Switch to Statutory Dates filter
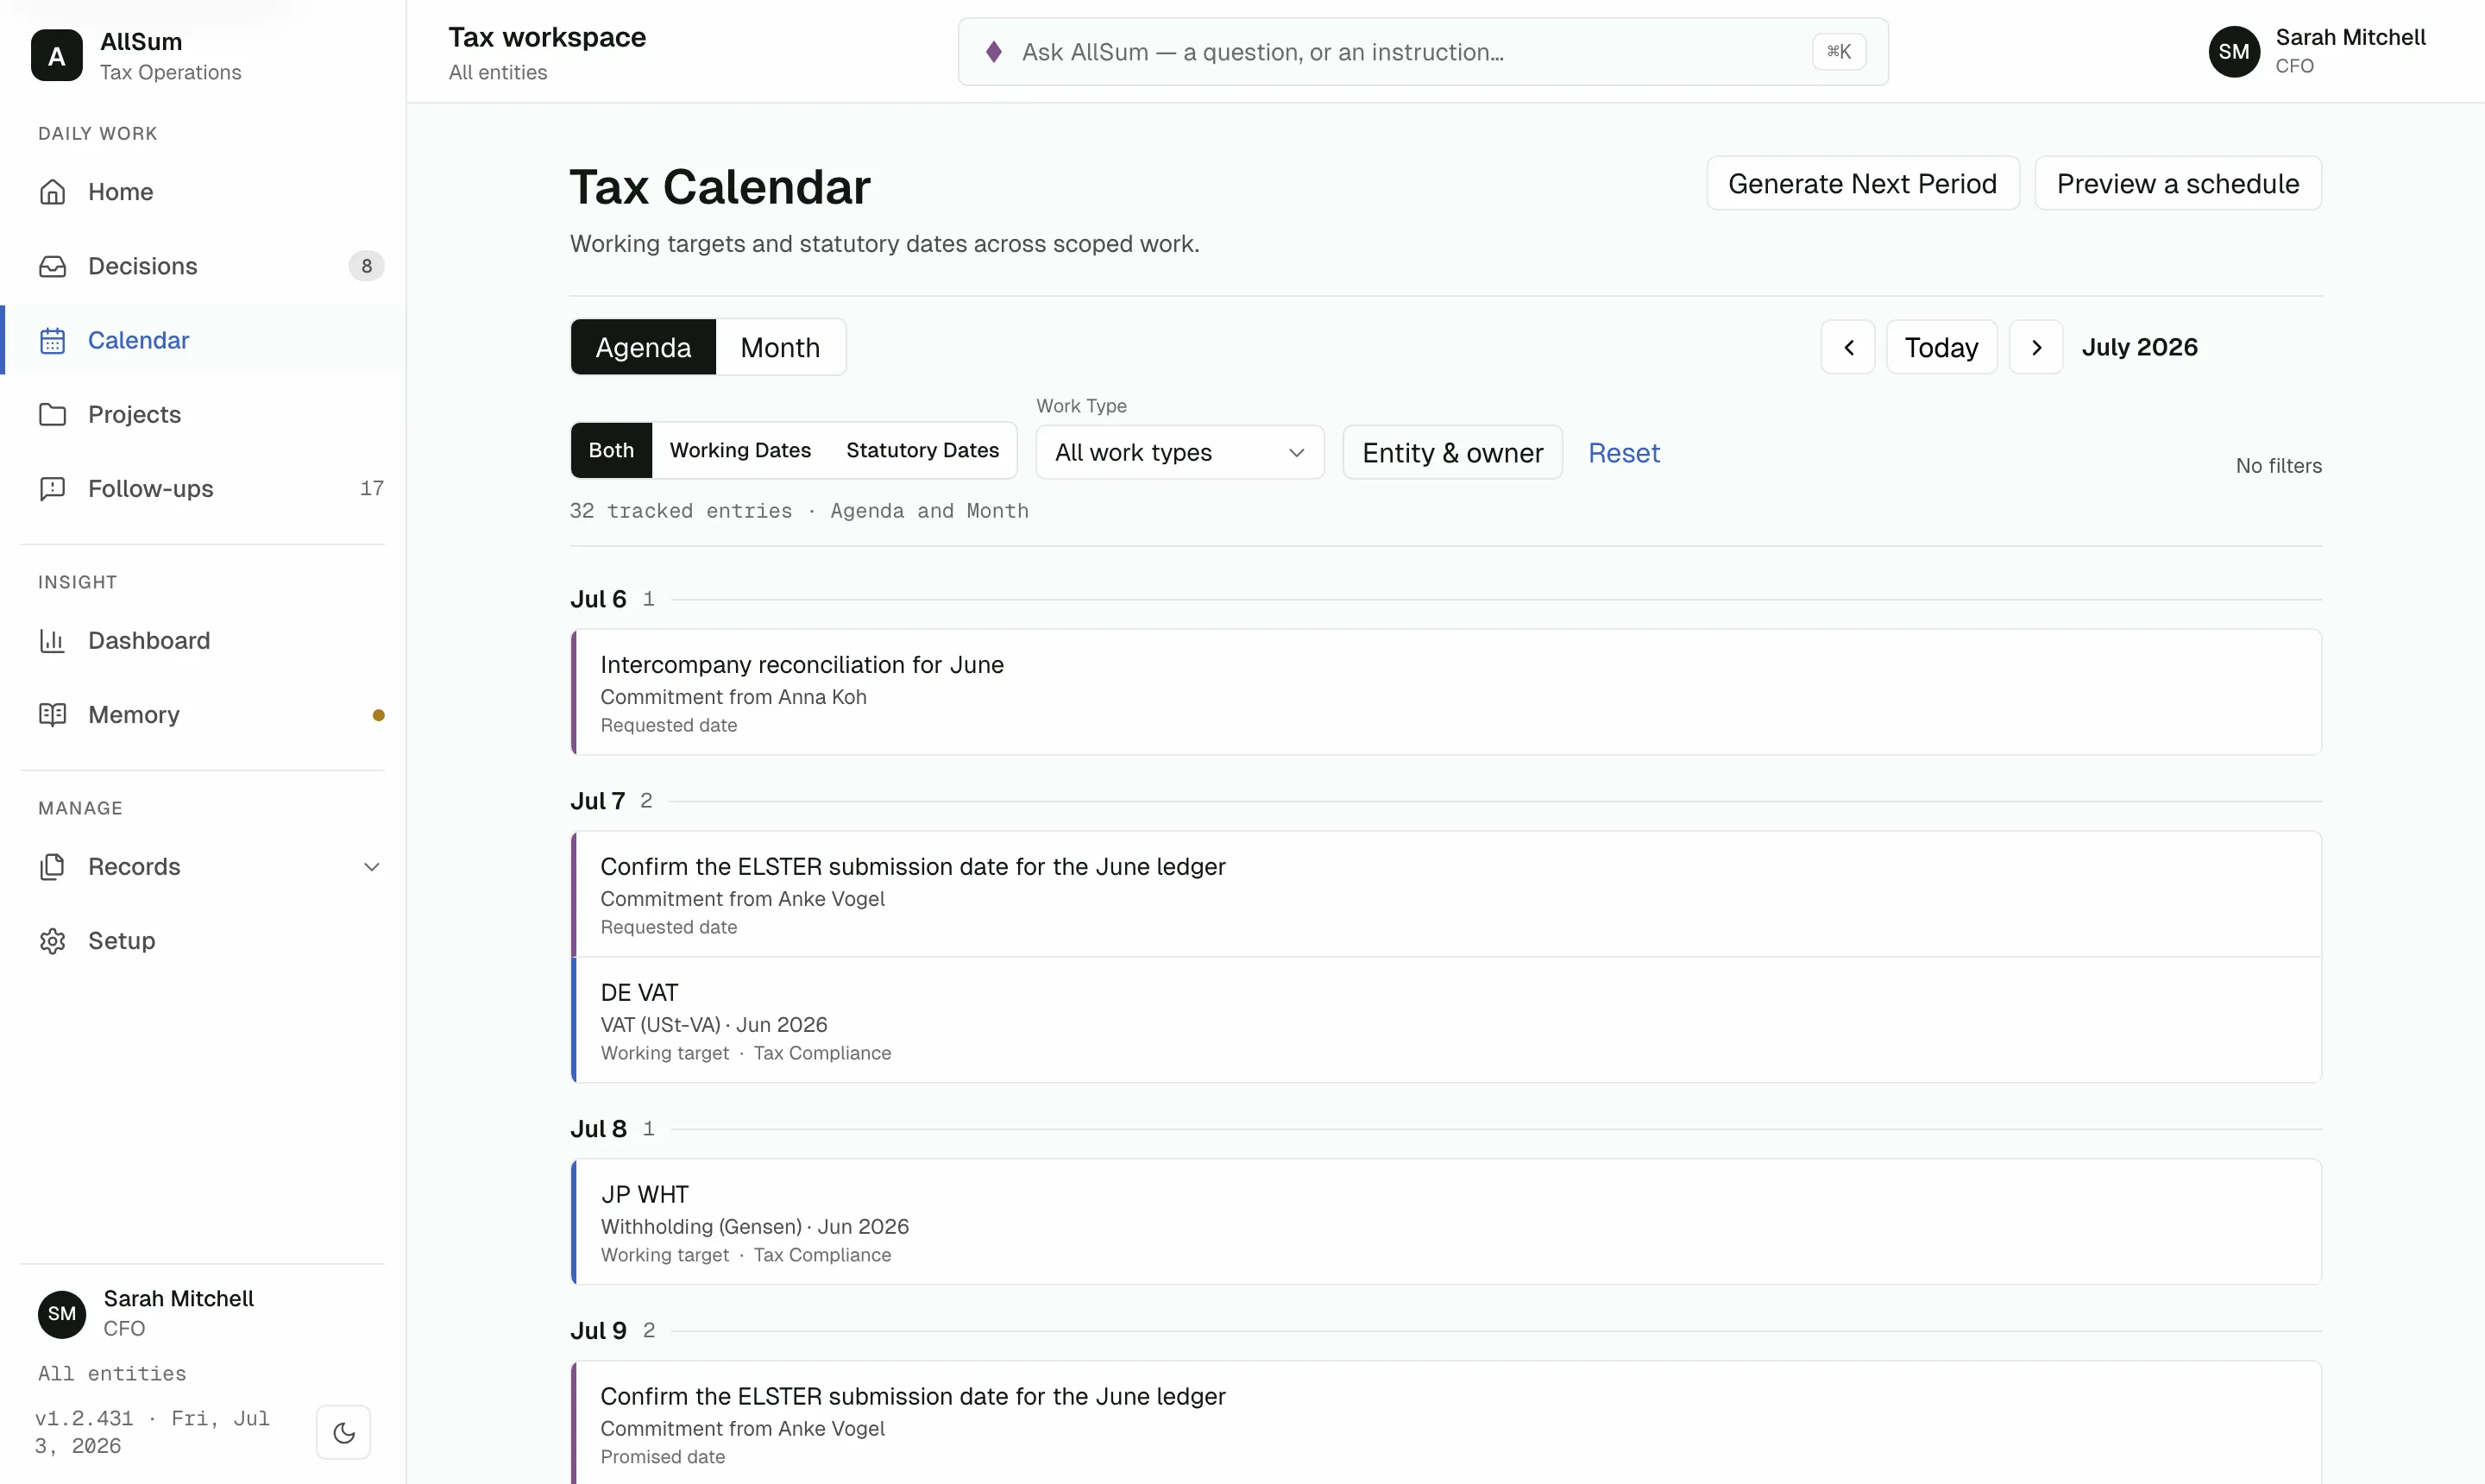This screenshot has height=1484, width=2485. coord(922,450)
